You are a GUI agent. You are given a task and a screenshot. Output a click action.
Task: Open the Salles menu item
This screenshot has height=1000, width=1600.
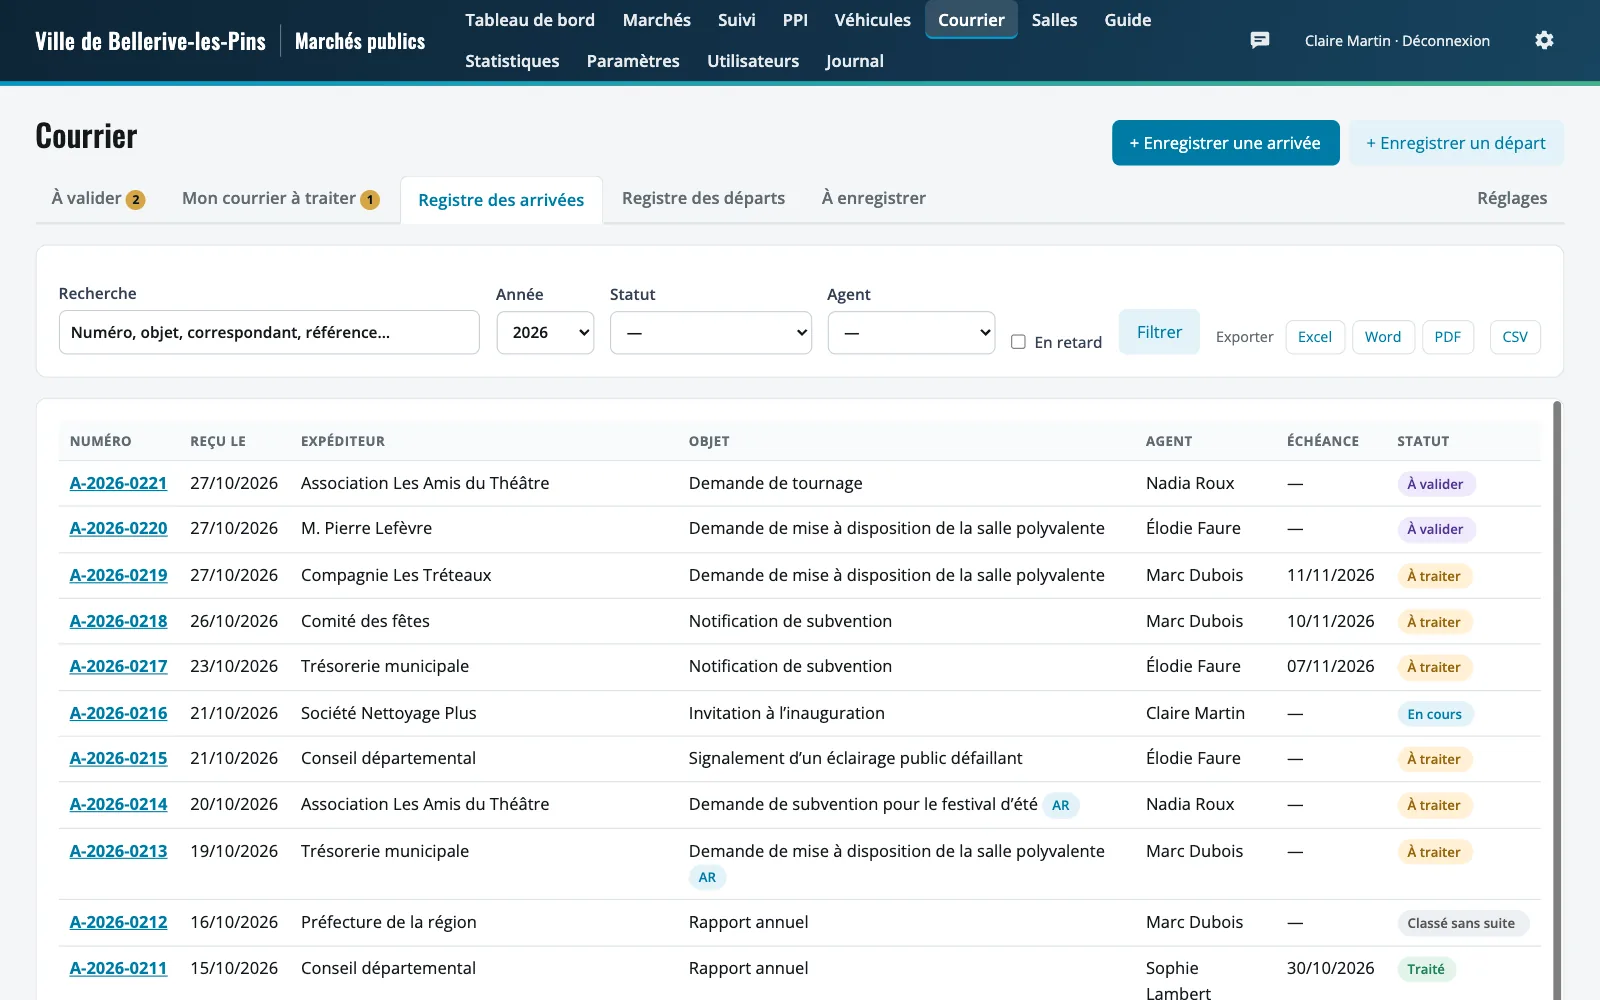(x=1054, y=20)
